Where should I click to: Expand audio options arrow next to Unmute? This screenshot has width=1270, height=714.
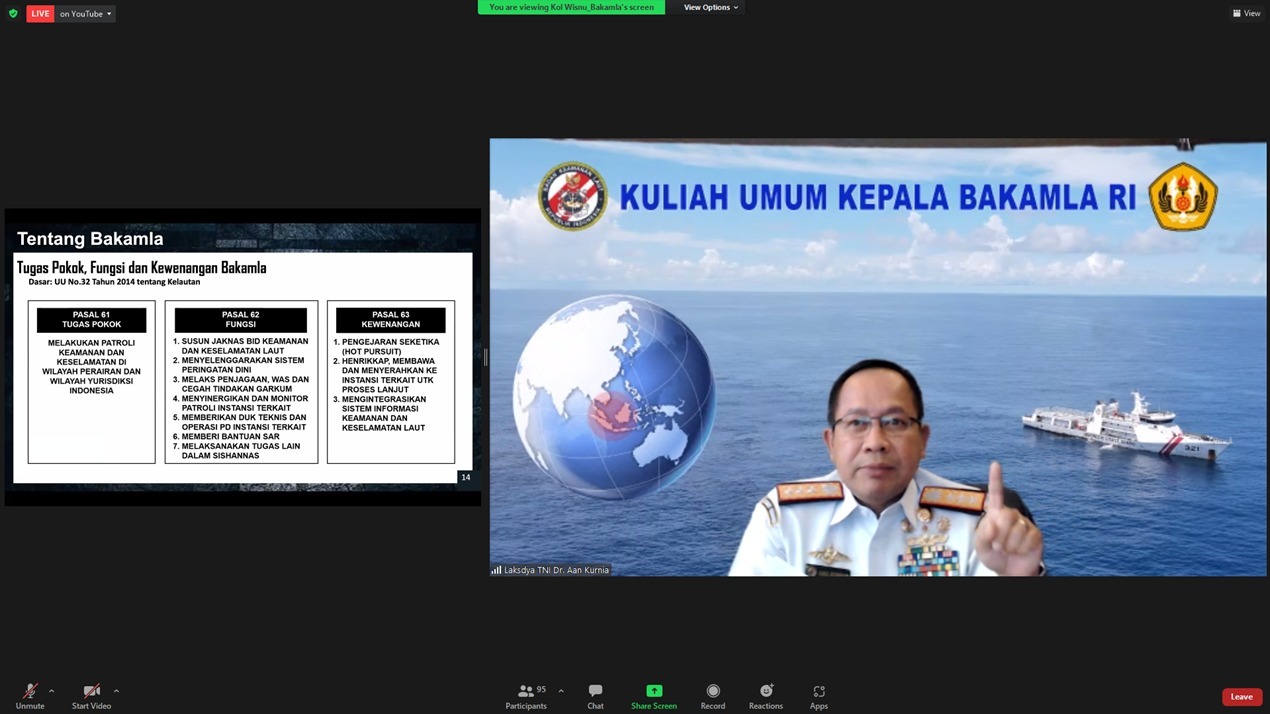51,691
